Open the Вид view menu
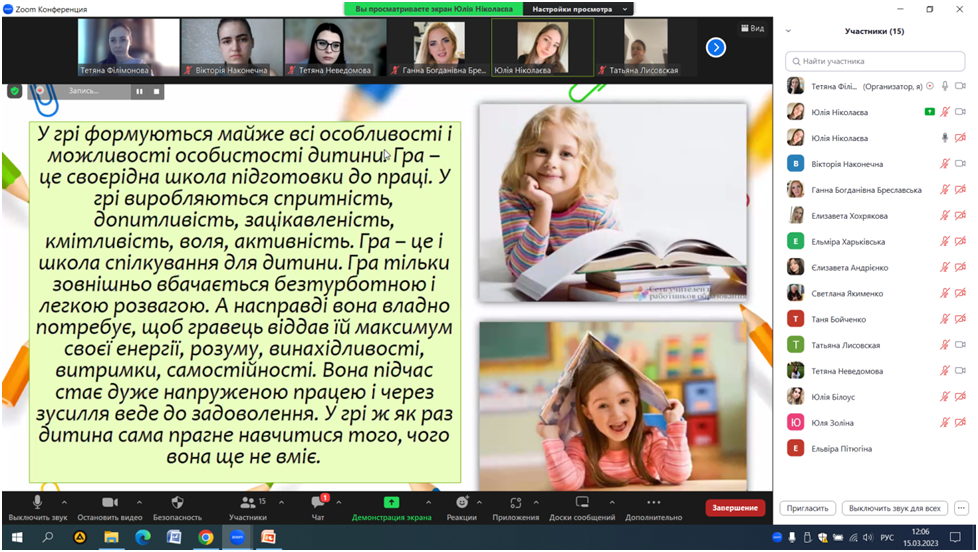 coord(751,28)
